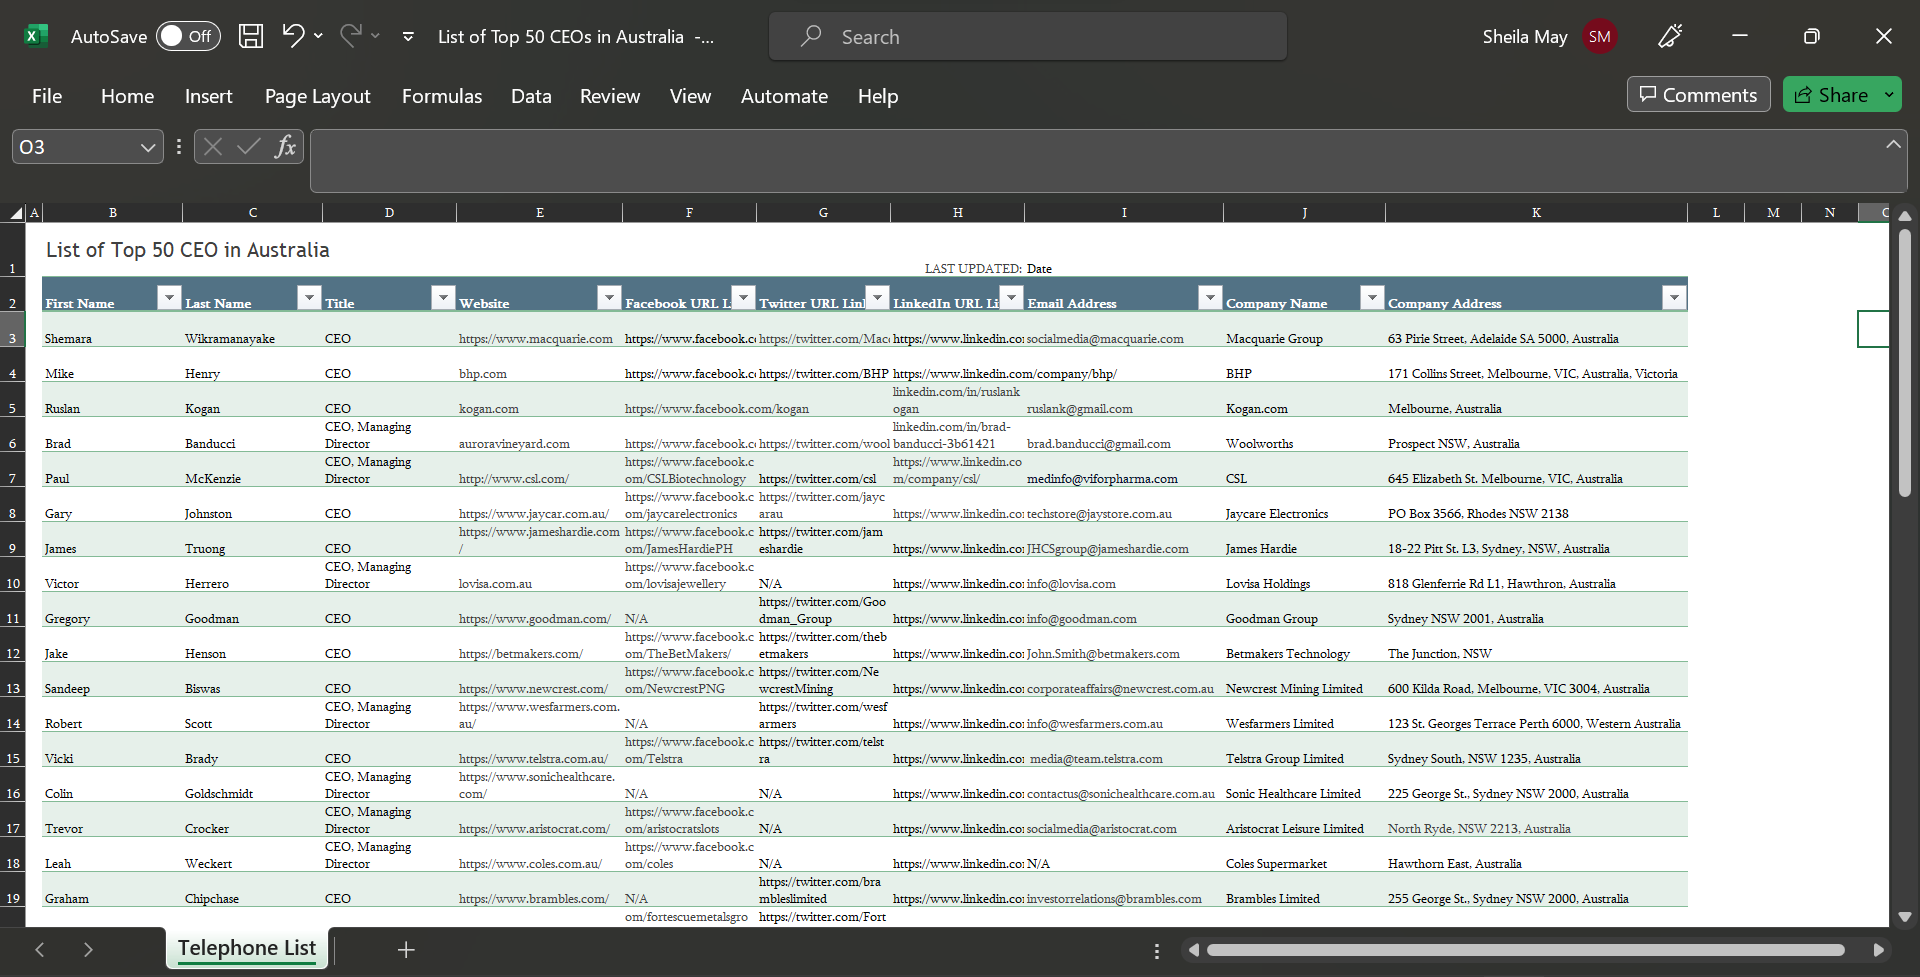The image size is (1920, 977).
Task: Open Insert Function fx dialog
Action: point(285,147)
